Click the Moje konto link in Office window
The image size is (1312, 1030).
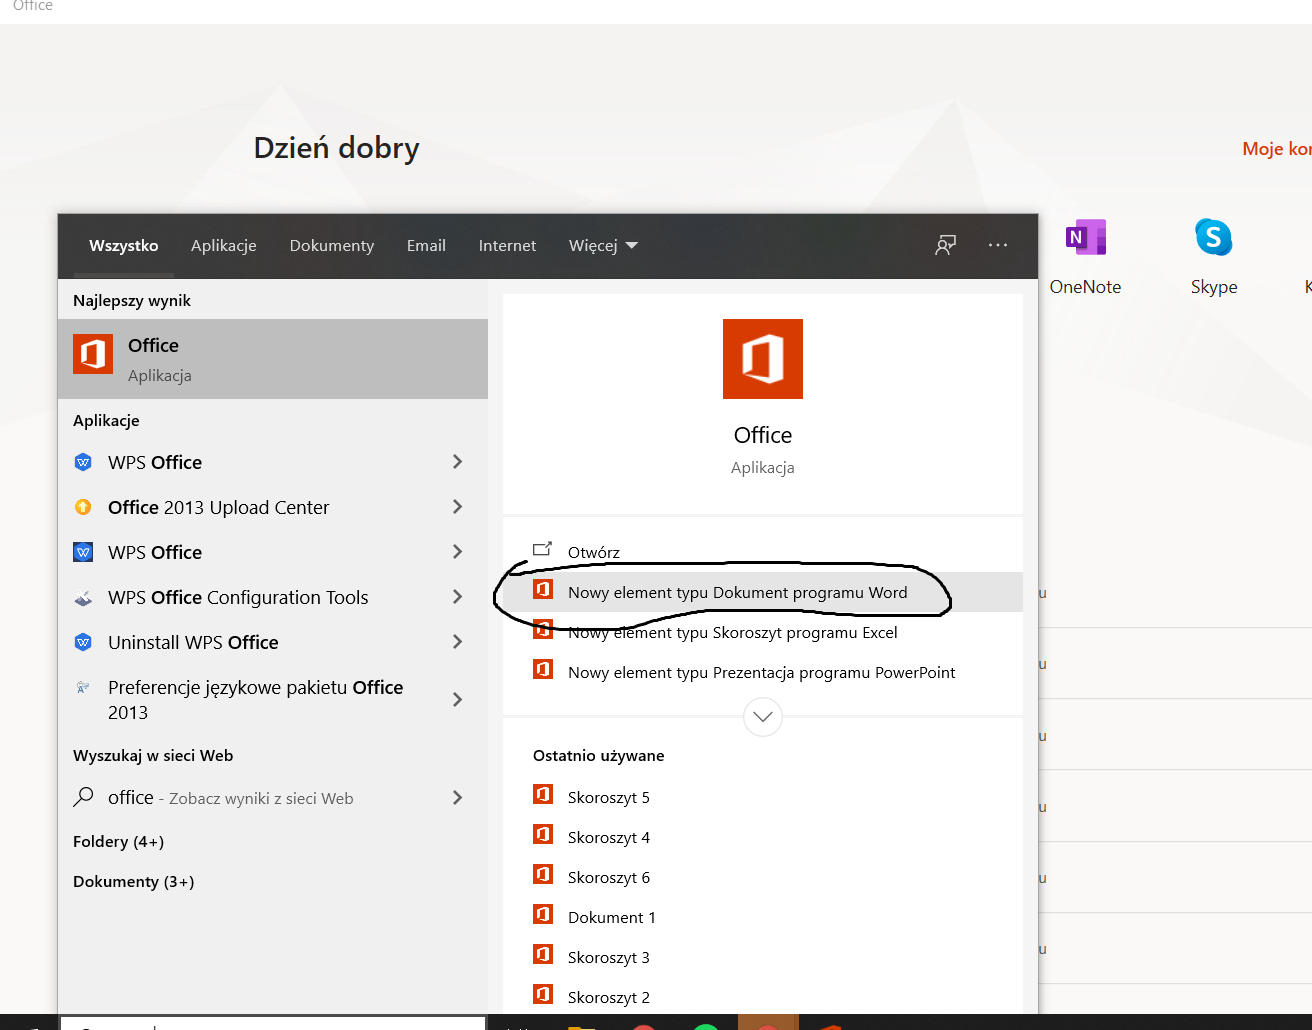tap(1277, 148)
